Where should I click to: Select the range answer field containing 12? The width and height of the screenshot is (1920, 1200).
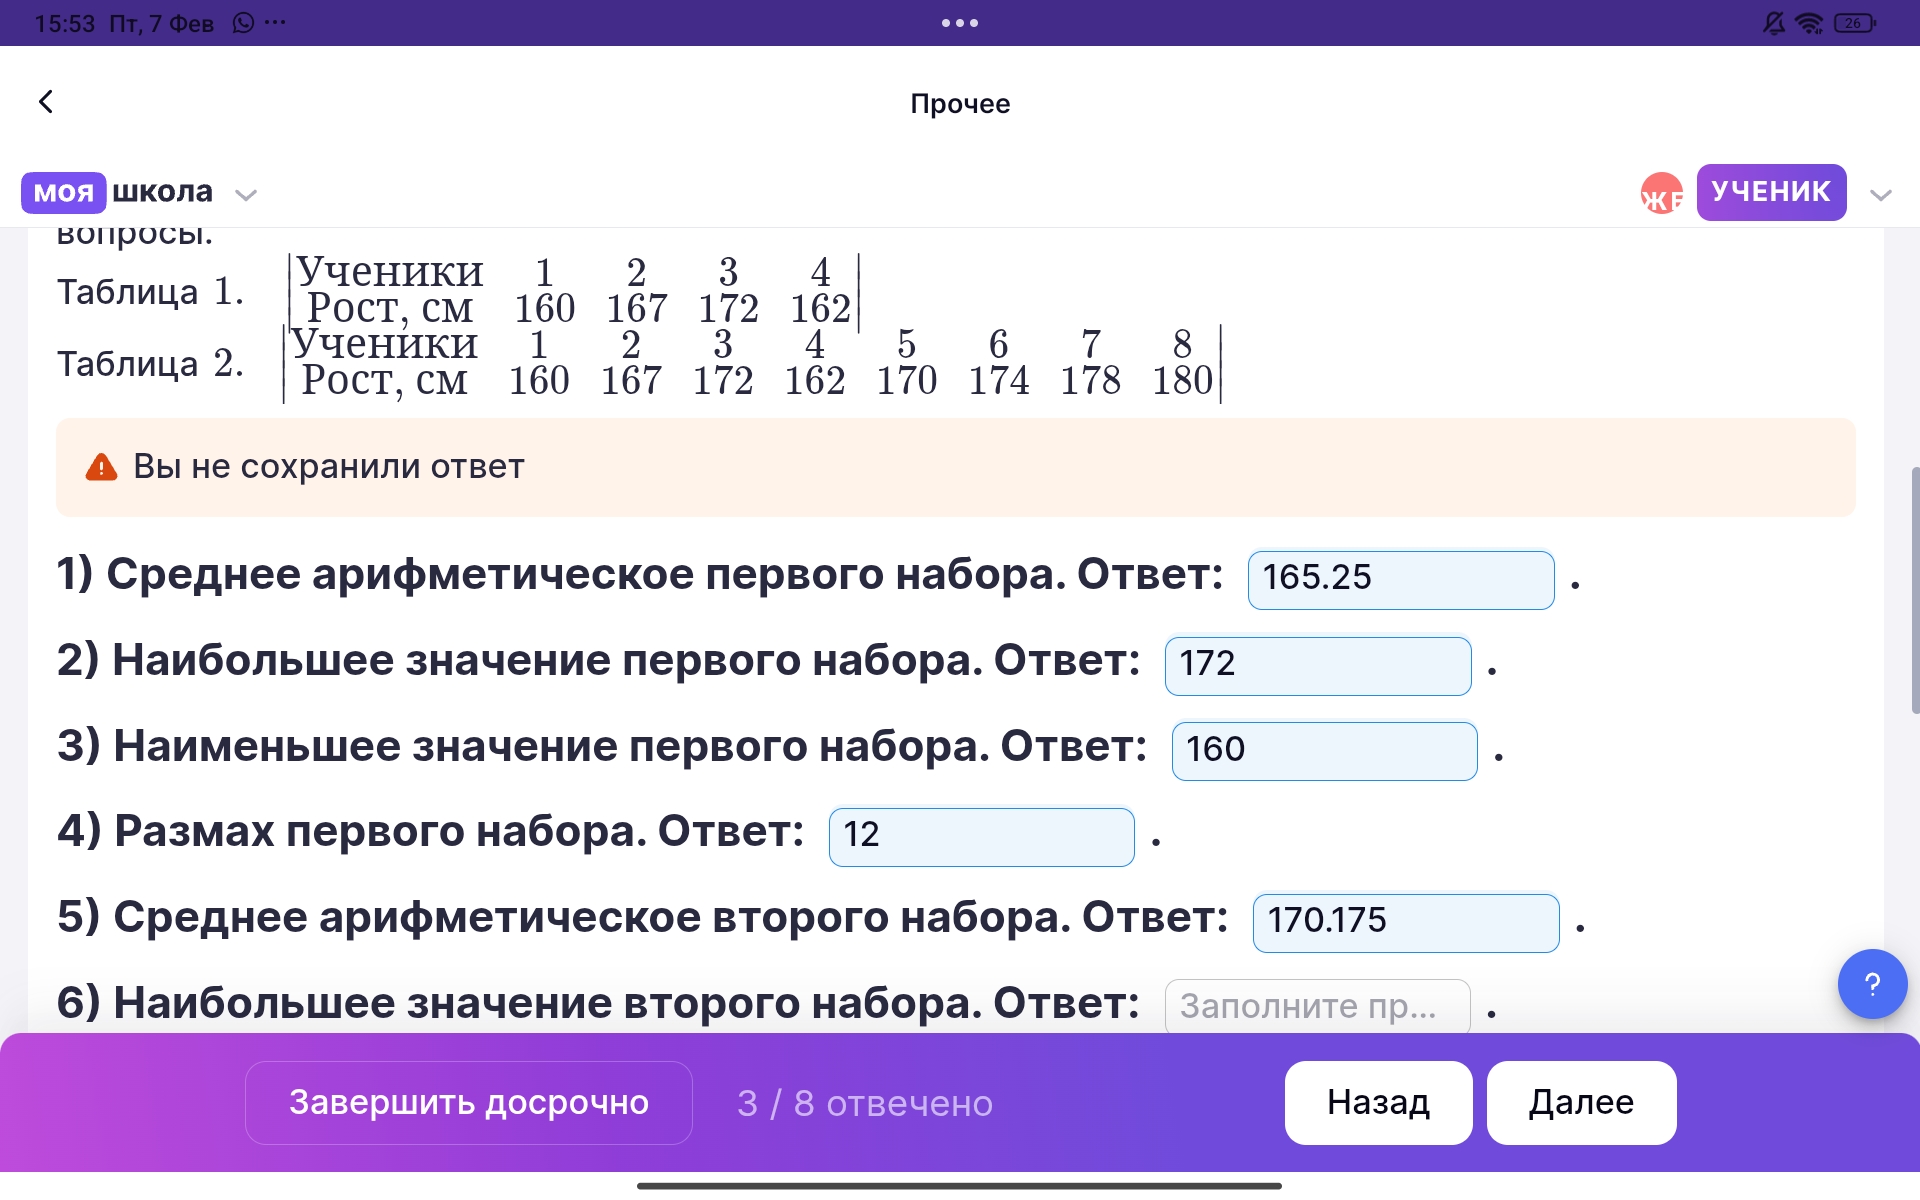pos(980,836)
